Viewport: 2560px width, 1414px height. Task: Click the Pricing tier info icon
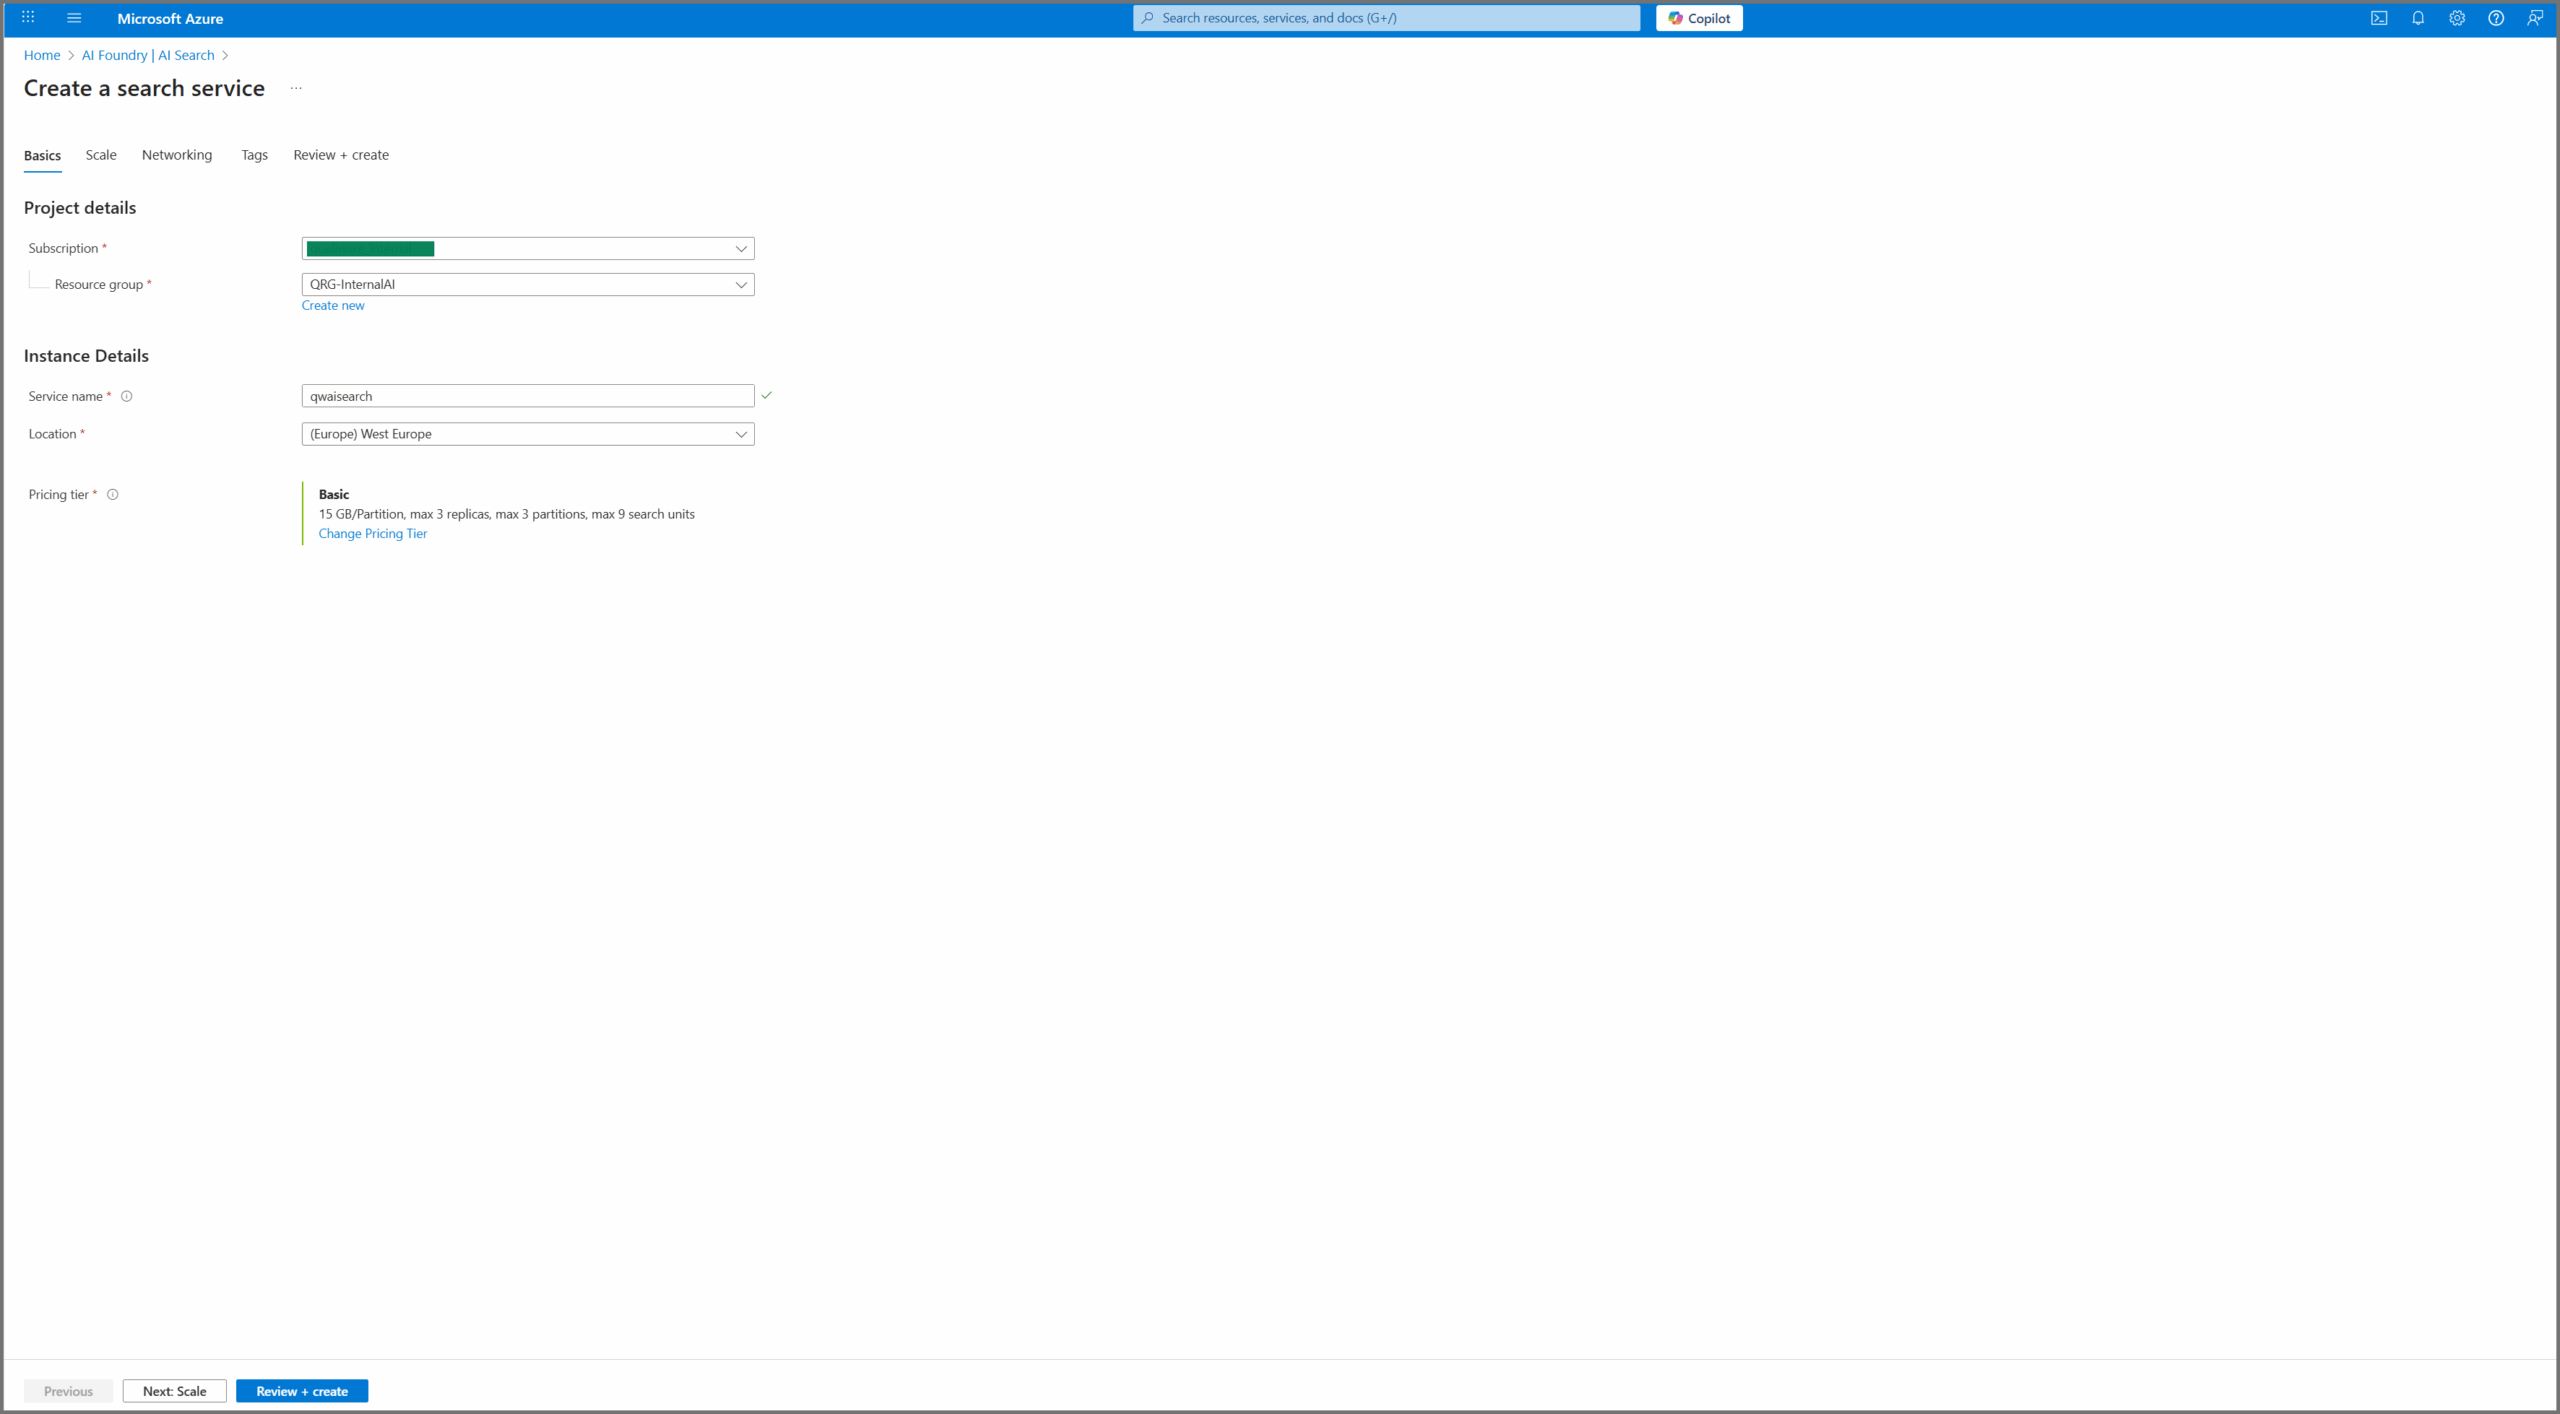coord(113,494)
